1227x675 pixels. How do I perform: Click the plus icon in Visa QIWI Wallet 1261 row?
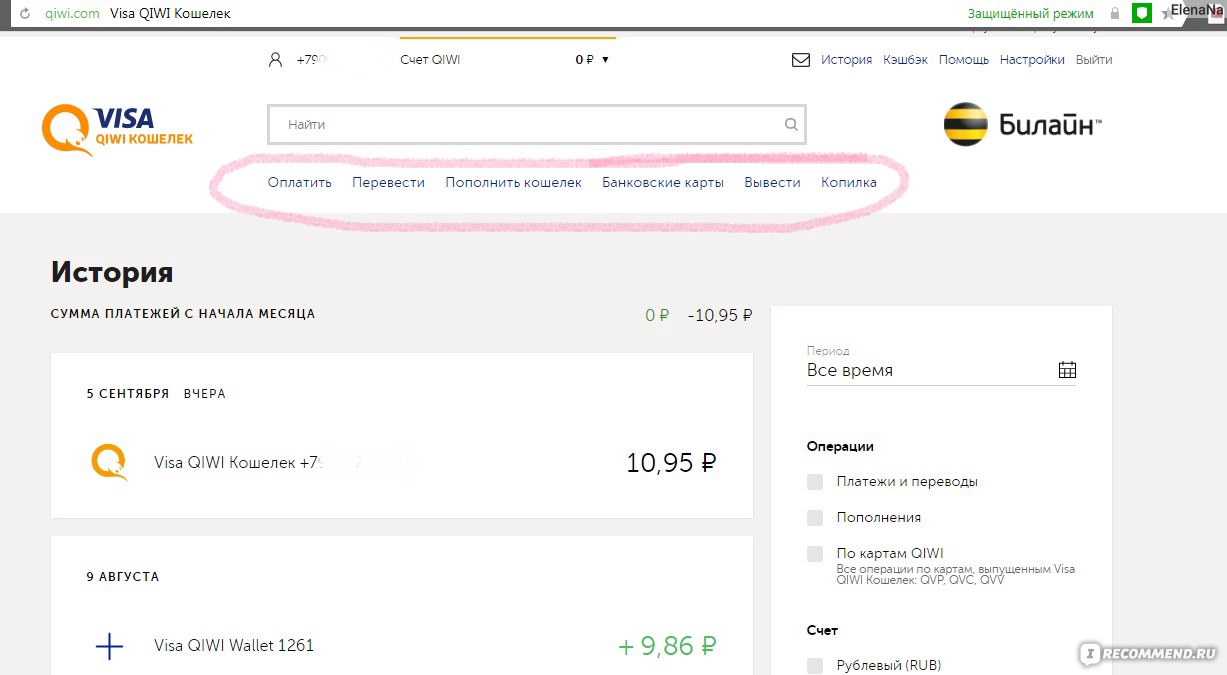(109, 646)
